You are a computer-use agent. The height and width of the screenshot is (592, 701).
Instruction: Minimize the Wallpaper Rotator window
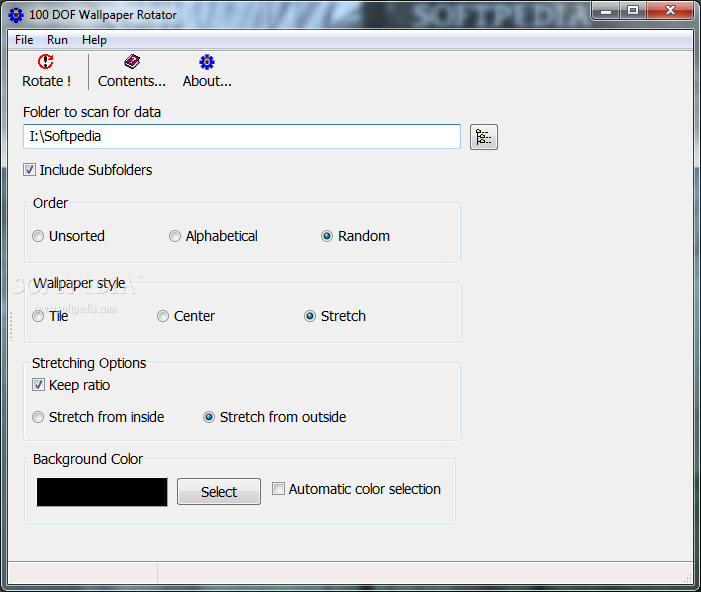(x=606, y=11)
